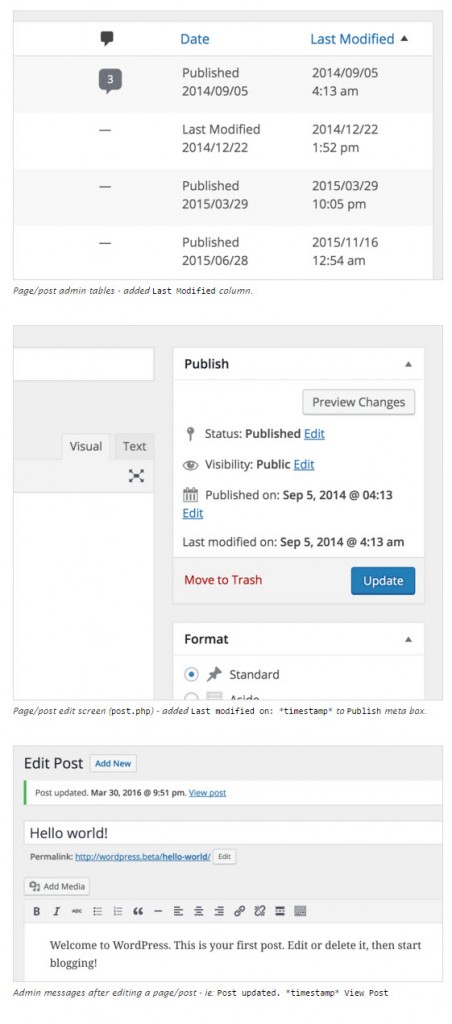Select the Standard post format radio
Screen dimensions: 452x1024
[x=191, y=675]
